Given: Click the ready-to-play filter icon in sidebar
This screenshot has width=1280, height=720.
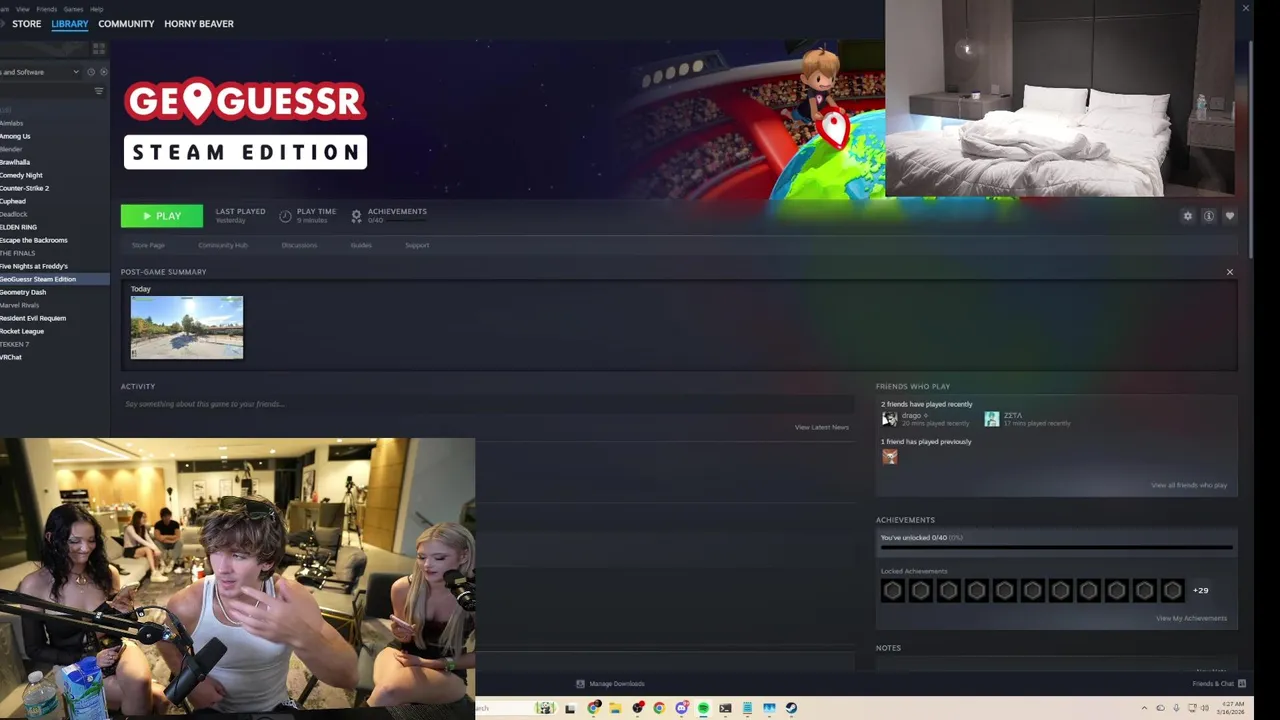Looking at the screenshot, I should pyautogui.click(x=102, y=72).
